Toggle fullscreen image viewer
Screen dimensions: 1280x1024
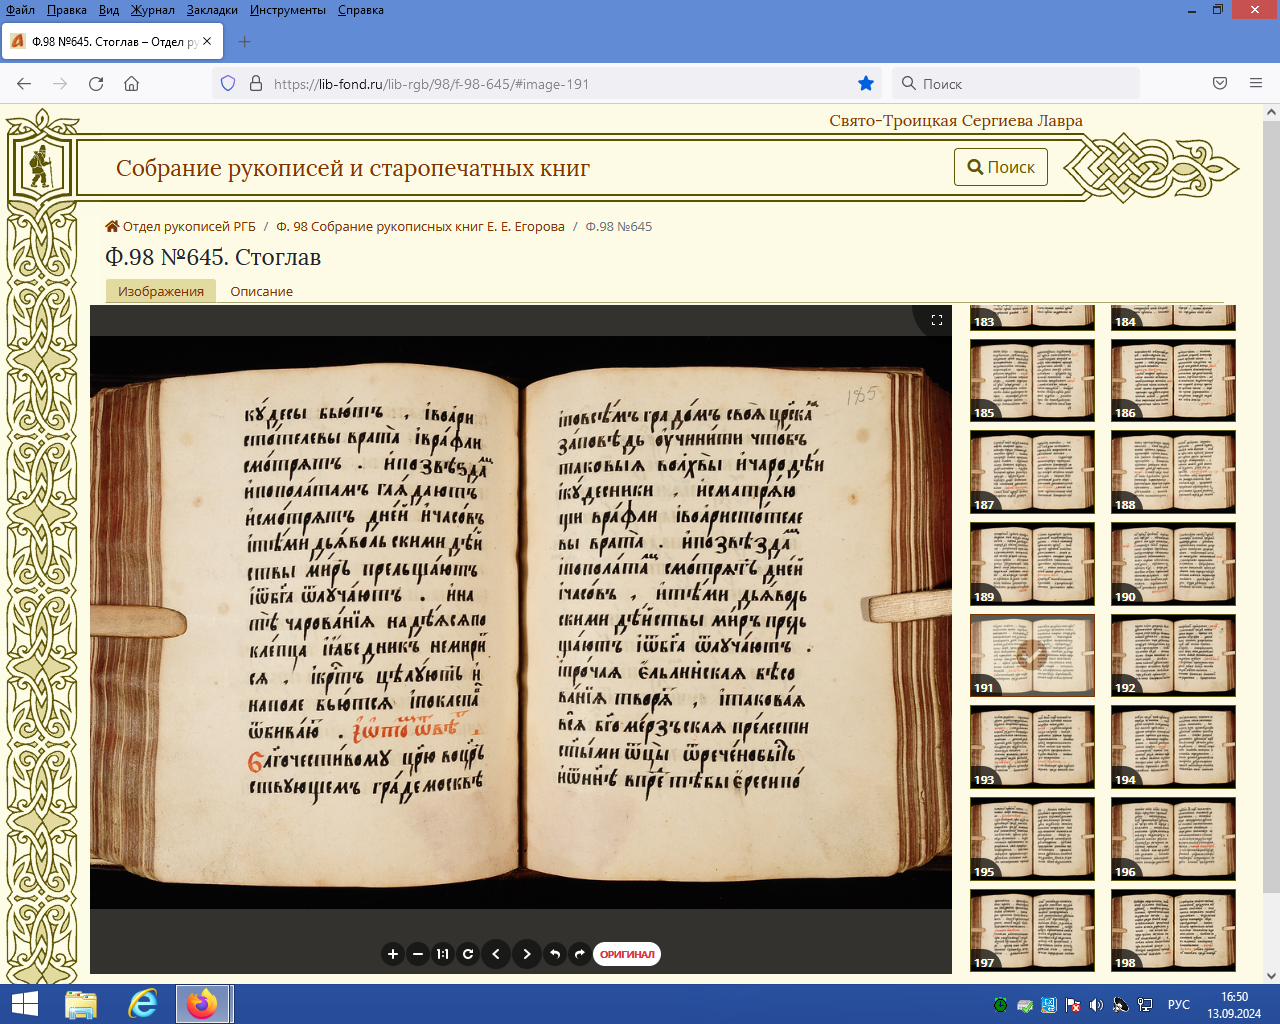click(937, 320)
